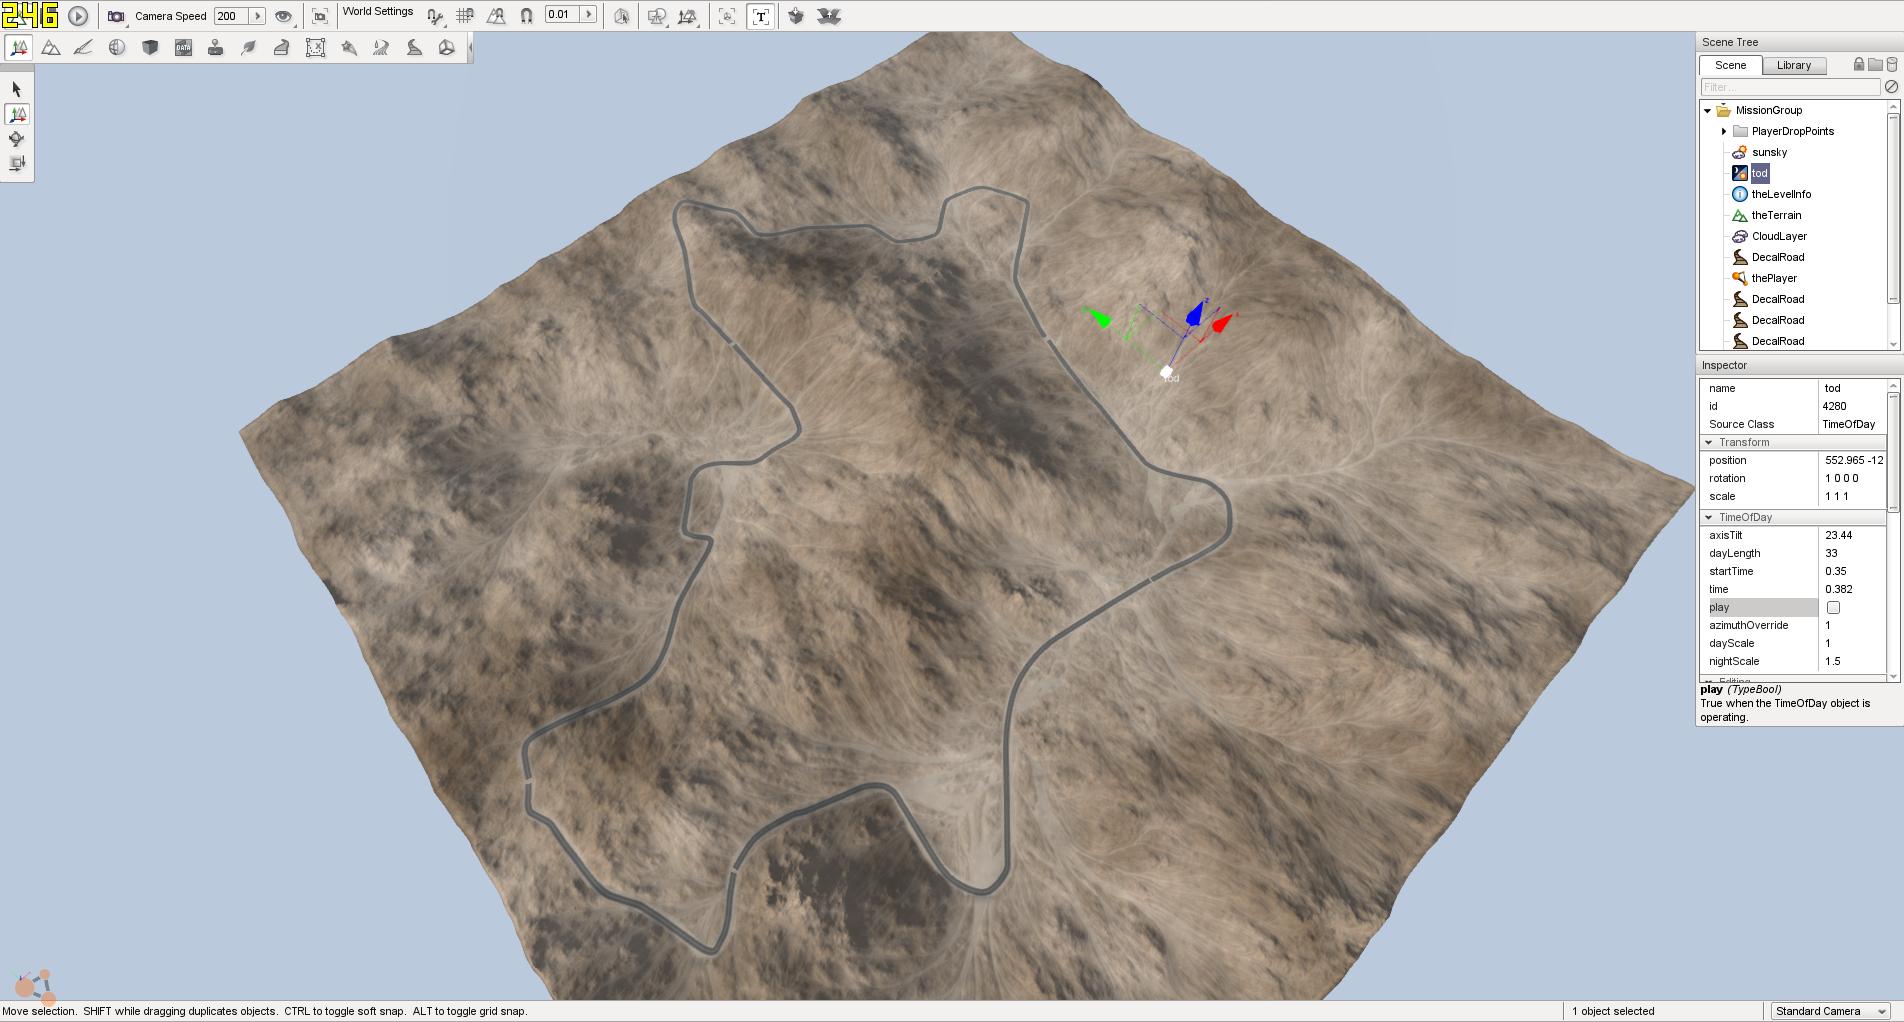Select CloudLayer in the scene tree

[x=1779, y=236]
